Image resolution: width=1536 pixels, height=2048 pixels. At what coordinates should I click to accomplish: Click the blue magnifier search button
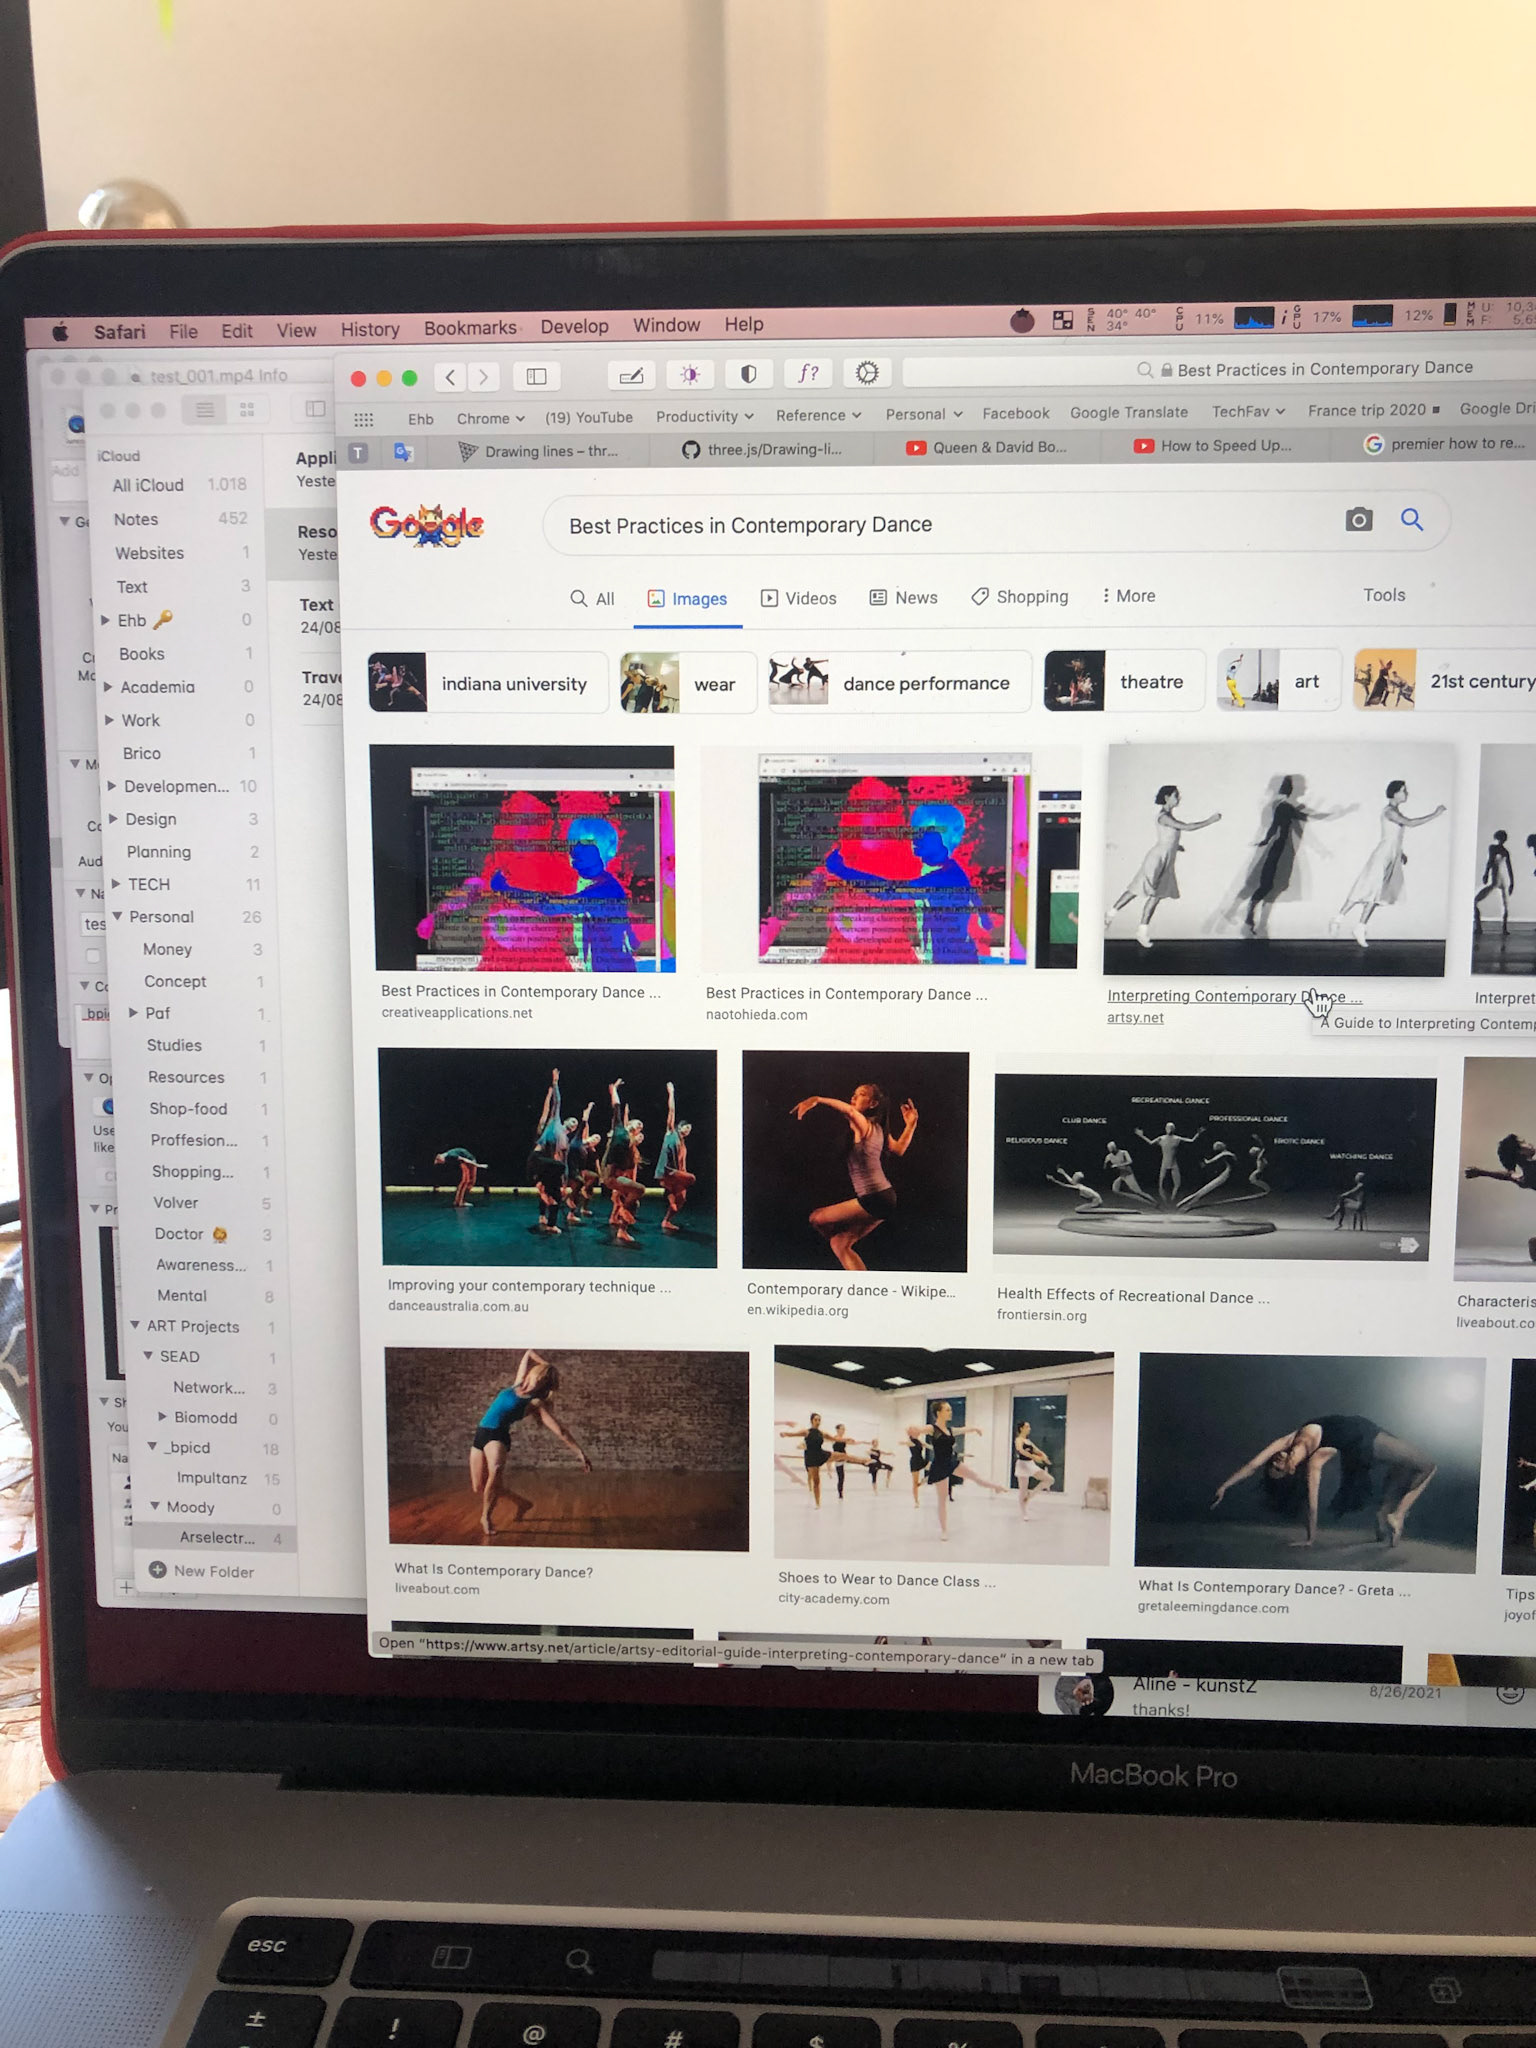pyautogui.click(x=1411, y=518)
